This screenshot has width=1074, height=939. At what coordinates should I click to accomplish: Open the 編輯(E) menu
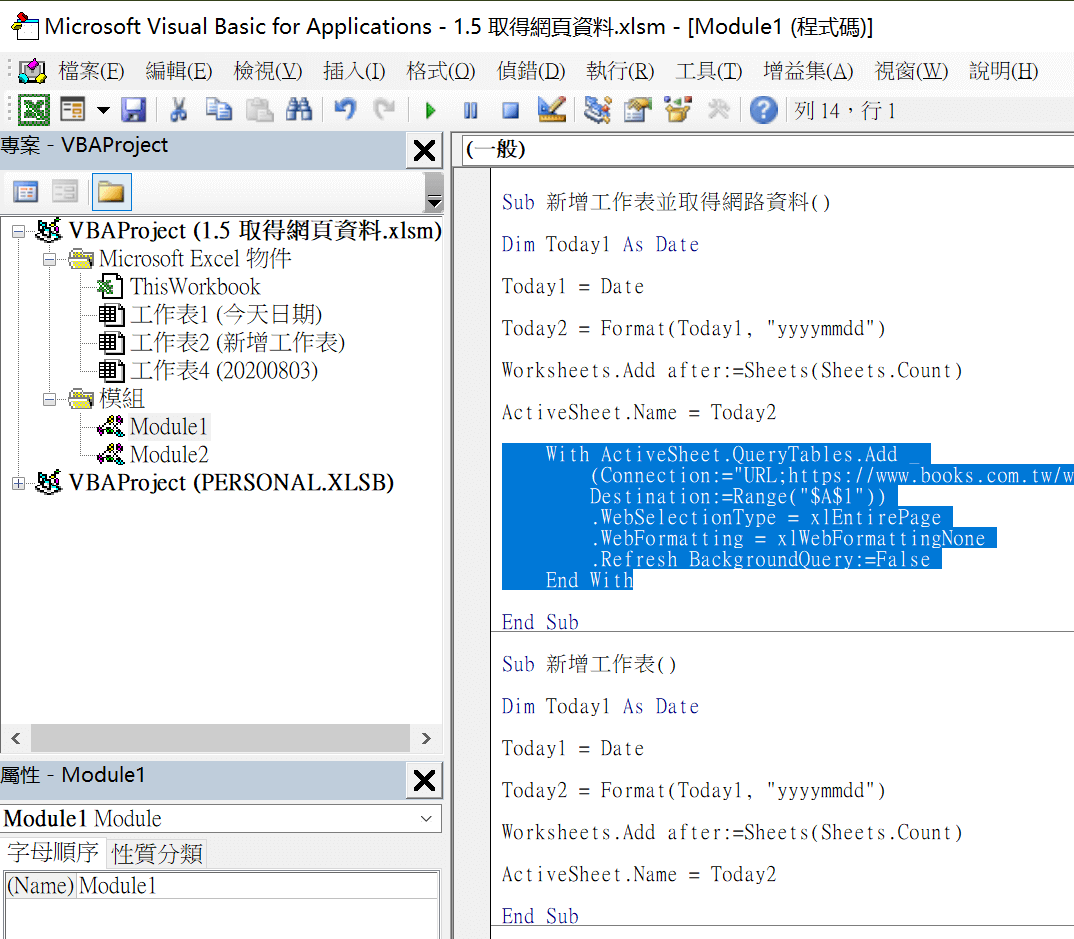click(179, 71)
